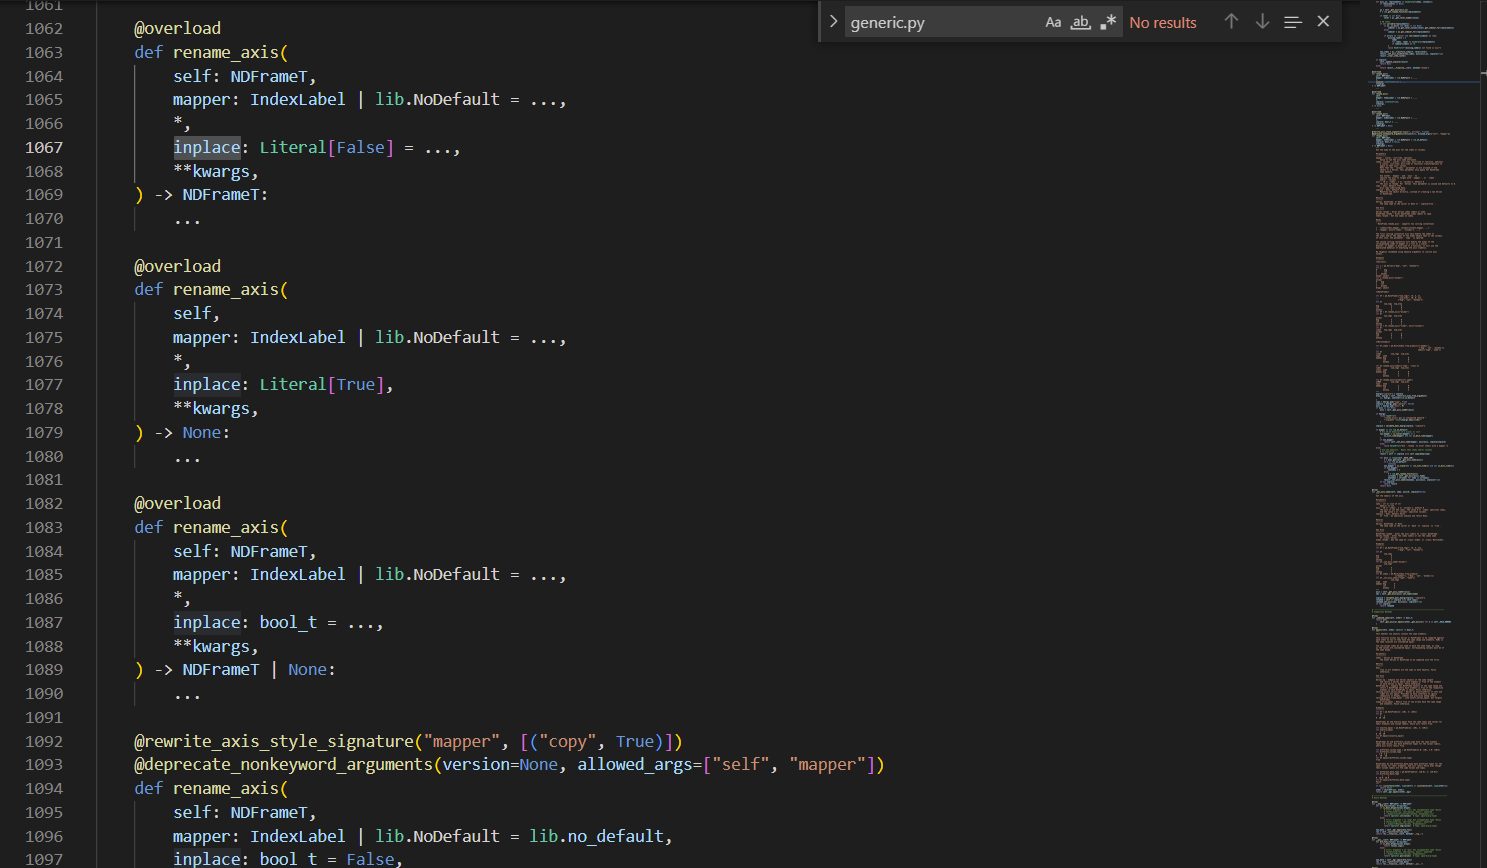Screen dimensions: 1487x868
Task: Click 'IndexLabel' on line 1065
Action: coord(298,99)
